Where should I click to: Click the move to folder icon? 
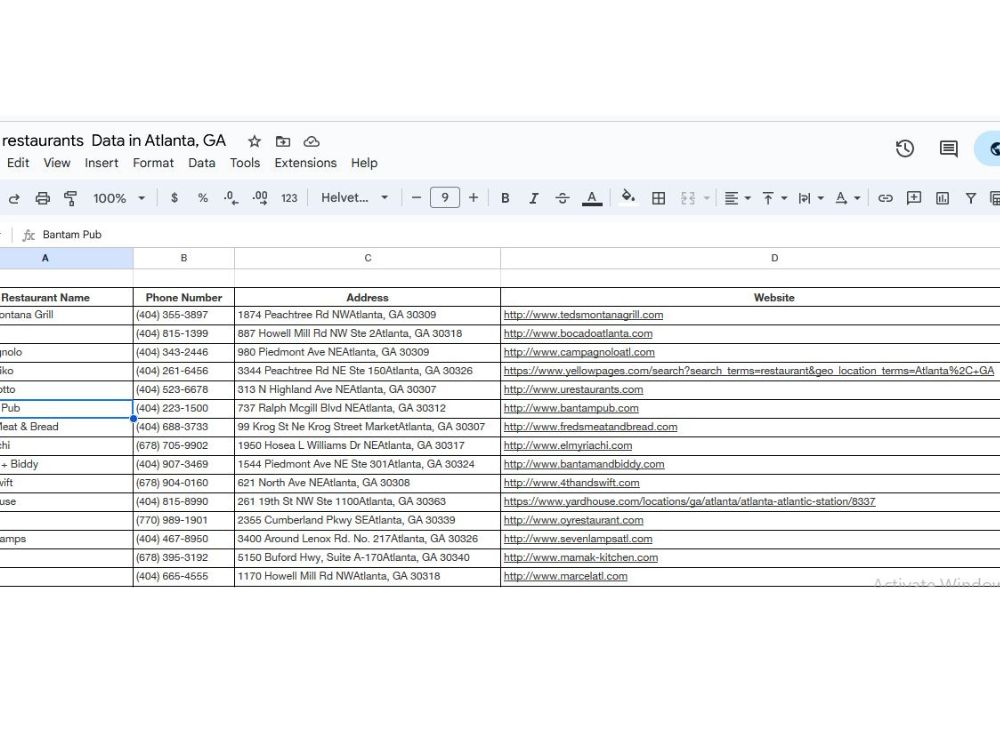click(x=283, y=141)
